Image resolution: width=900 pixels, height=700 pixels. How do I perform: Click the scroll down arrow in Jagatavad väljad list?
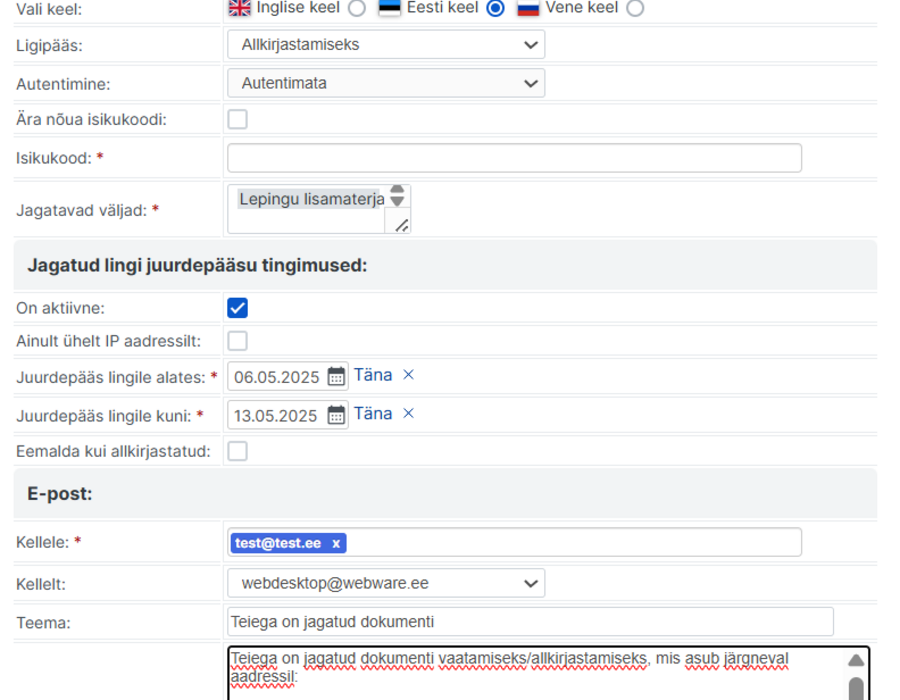click(397, 201)
